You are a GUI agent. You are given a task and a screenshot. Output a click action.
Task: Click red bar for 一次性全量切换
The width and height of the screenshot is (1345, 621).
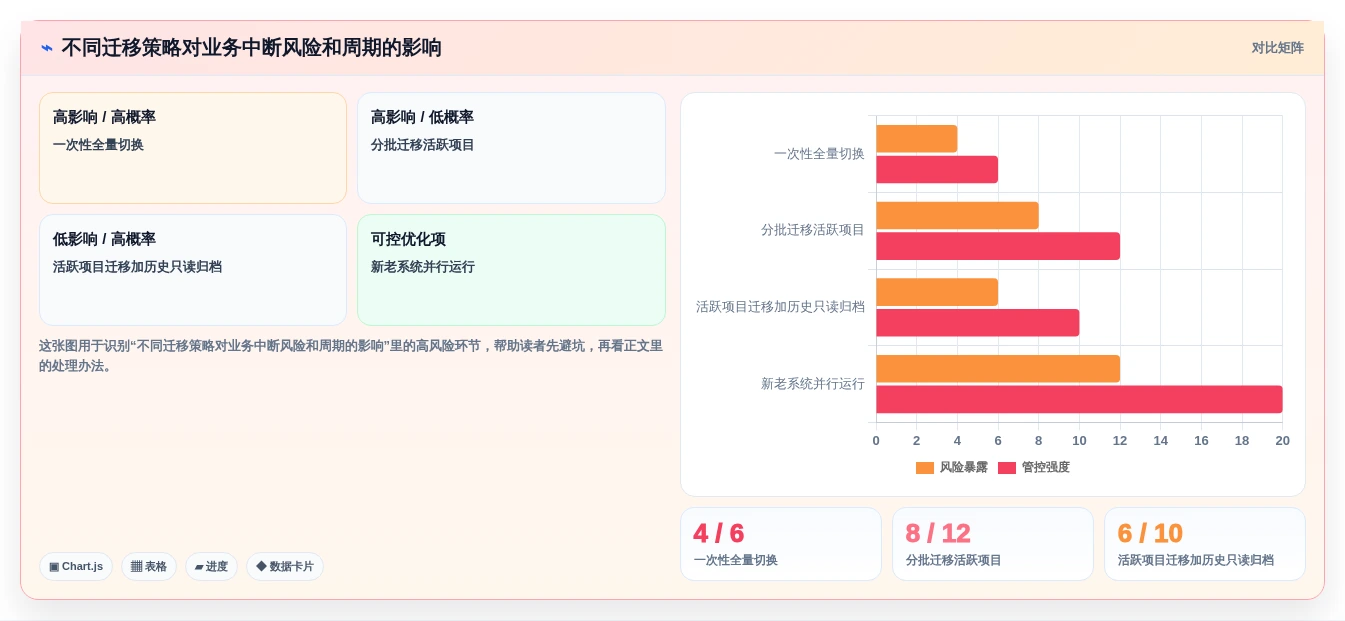[937, 169]
